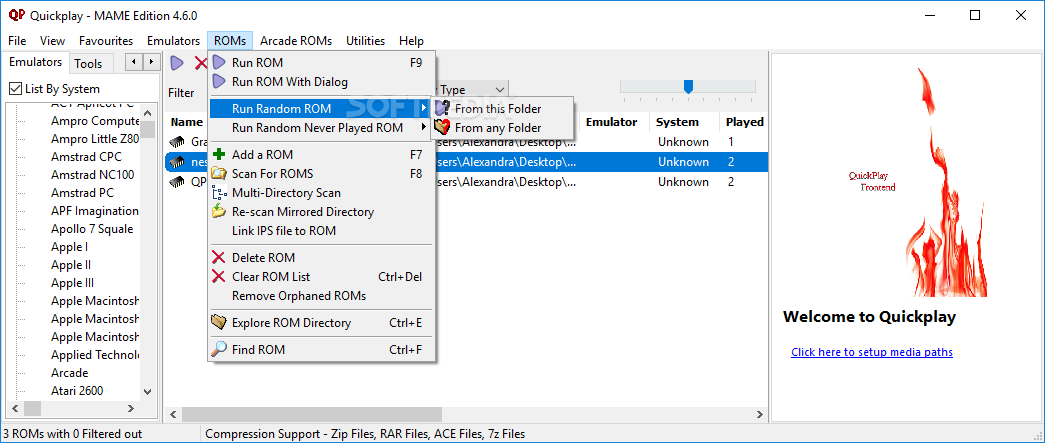Image resolution: width=1045 pixels, height=443 pixels.
Task: Click the question-mark icon for From this Folder
Action: click(441, 109)
